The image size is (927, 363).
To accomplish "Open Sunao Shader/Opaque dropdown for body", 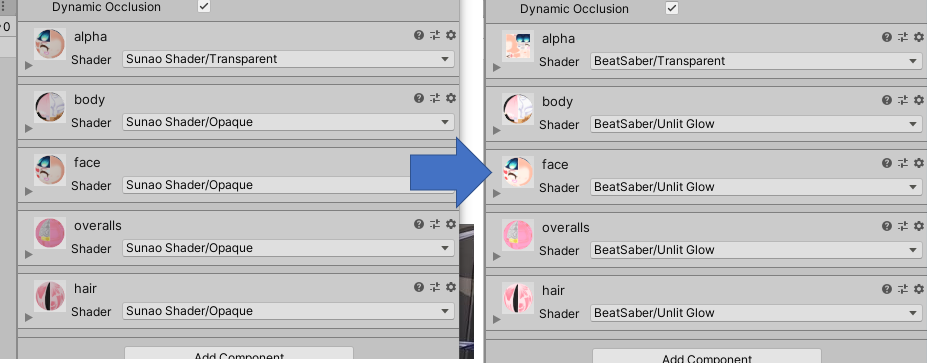I will pyautogui.click(x=289, y=122).
